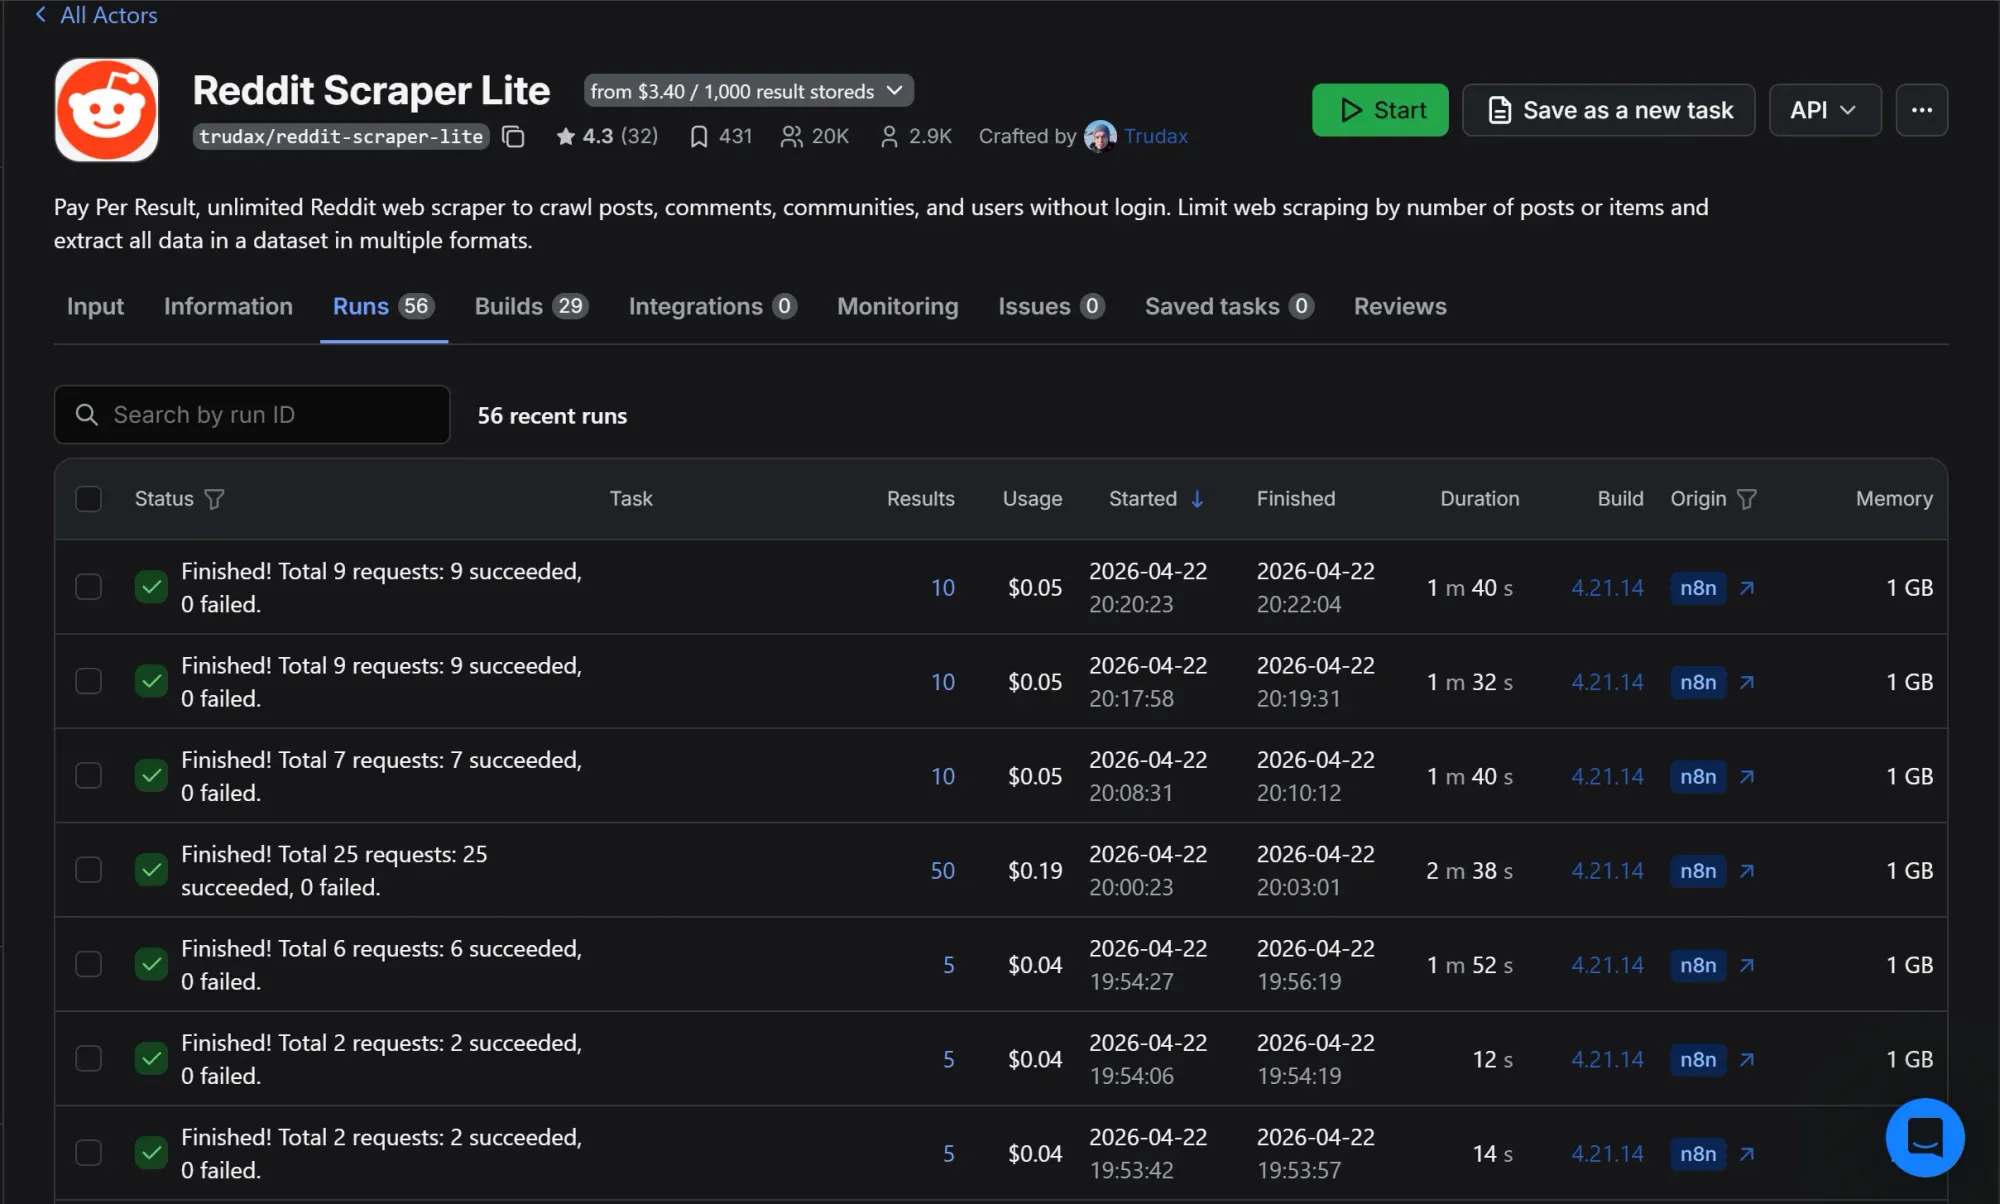
Task: Click the 4.3 star rating icon
Action: (566, 136)
